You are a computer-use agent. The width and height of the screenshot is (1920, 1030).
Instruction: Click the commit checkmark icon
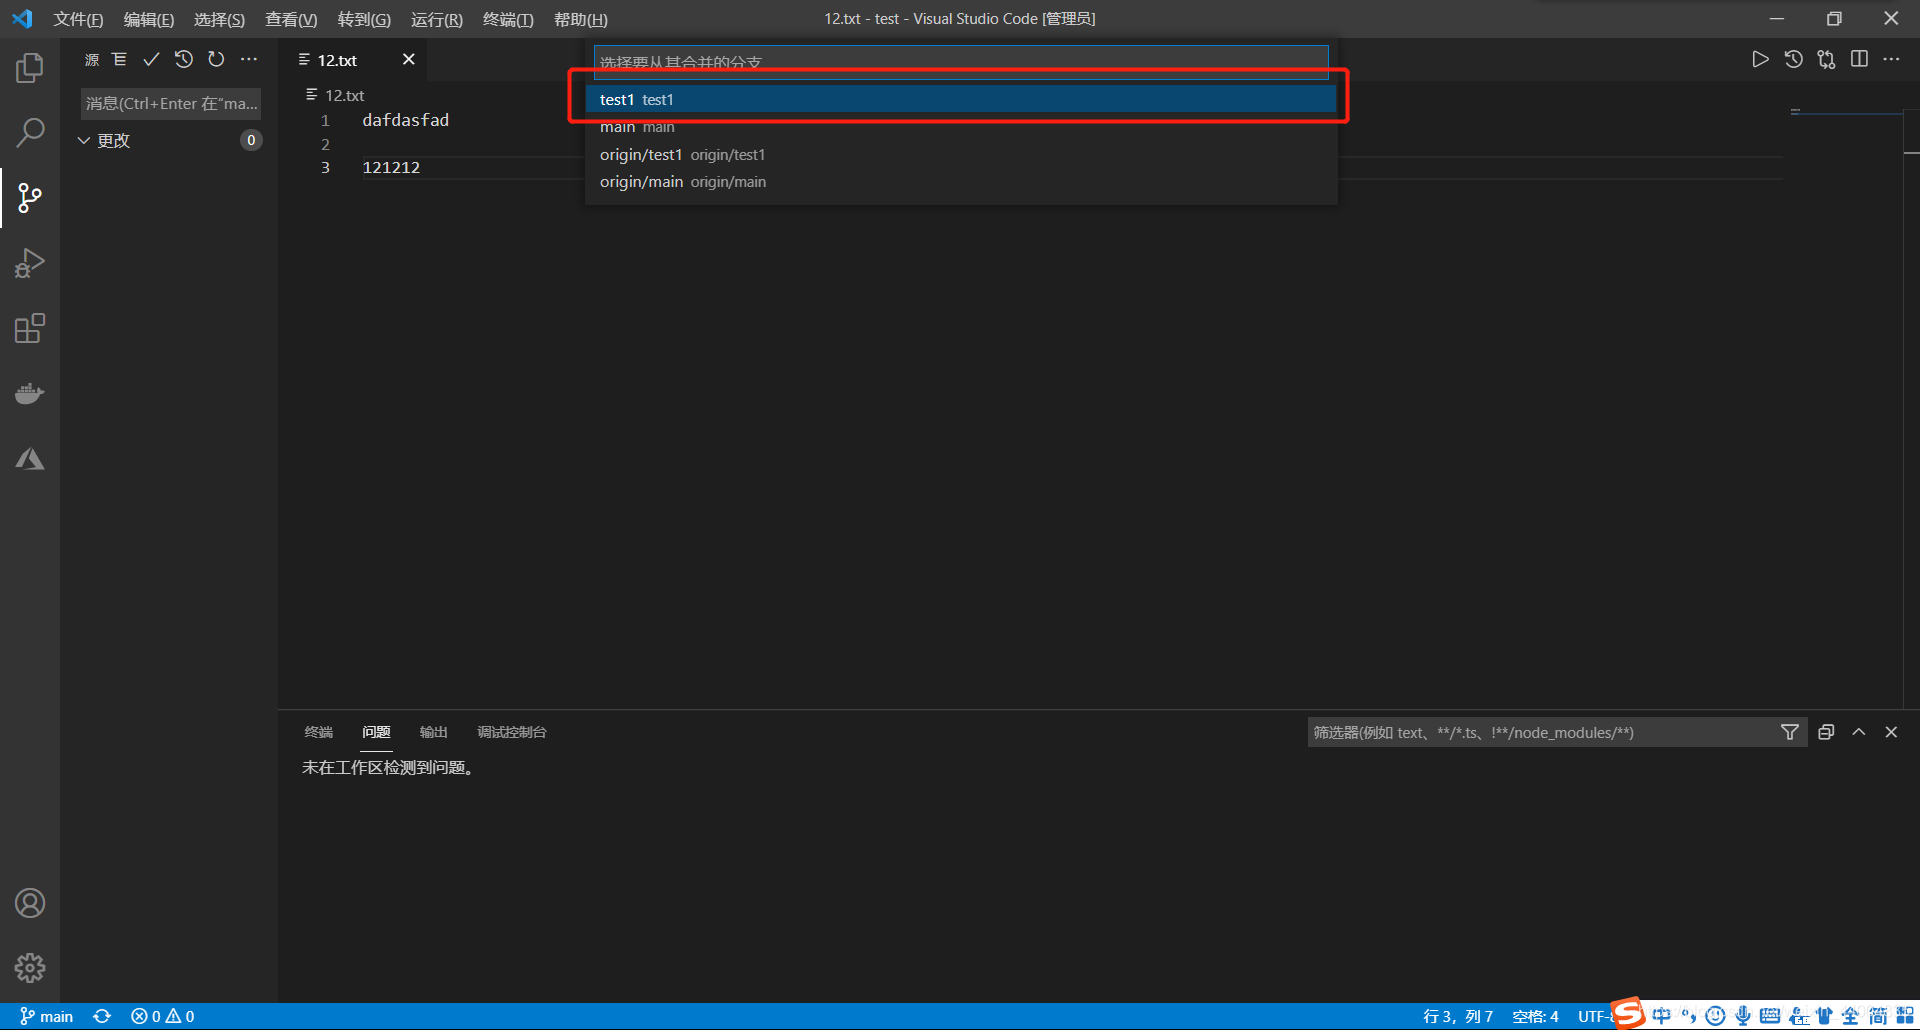click(151, 60)
